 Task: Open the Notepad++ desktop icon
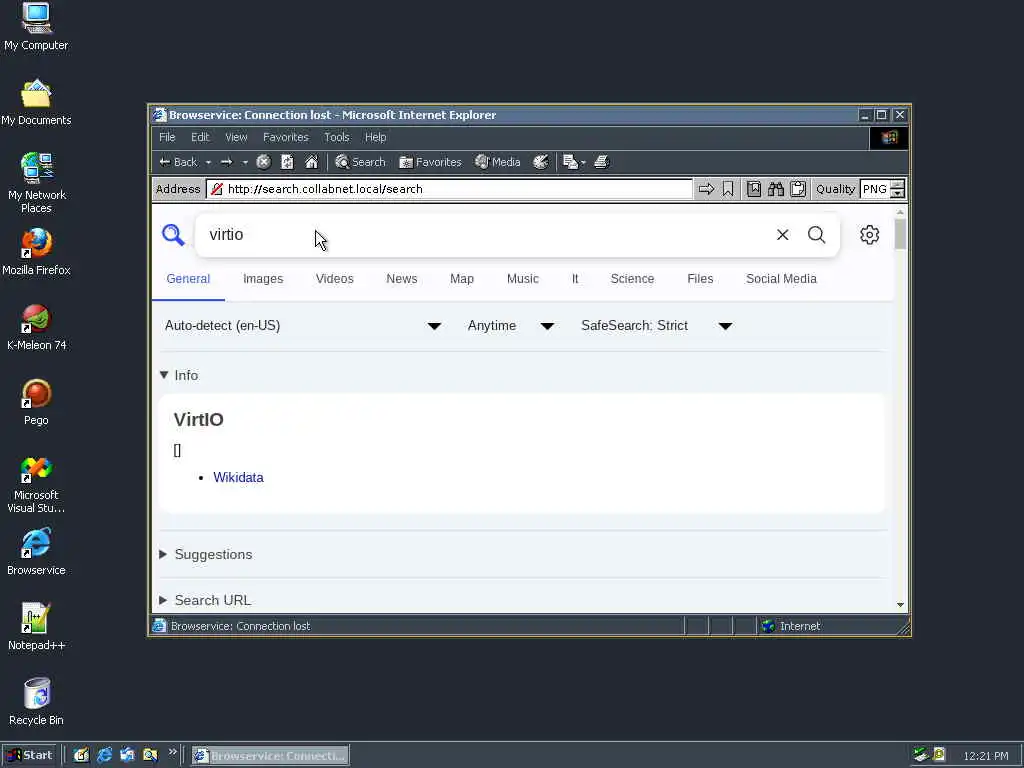36,627
